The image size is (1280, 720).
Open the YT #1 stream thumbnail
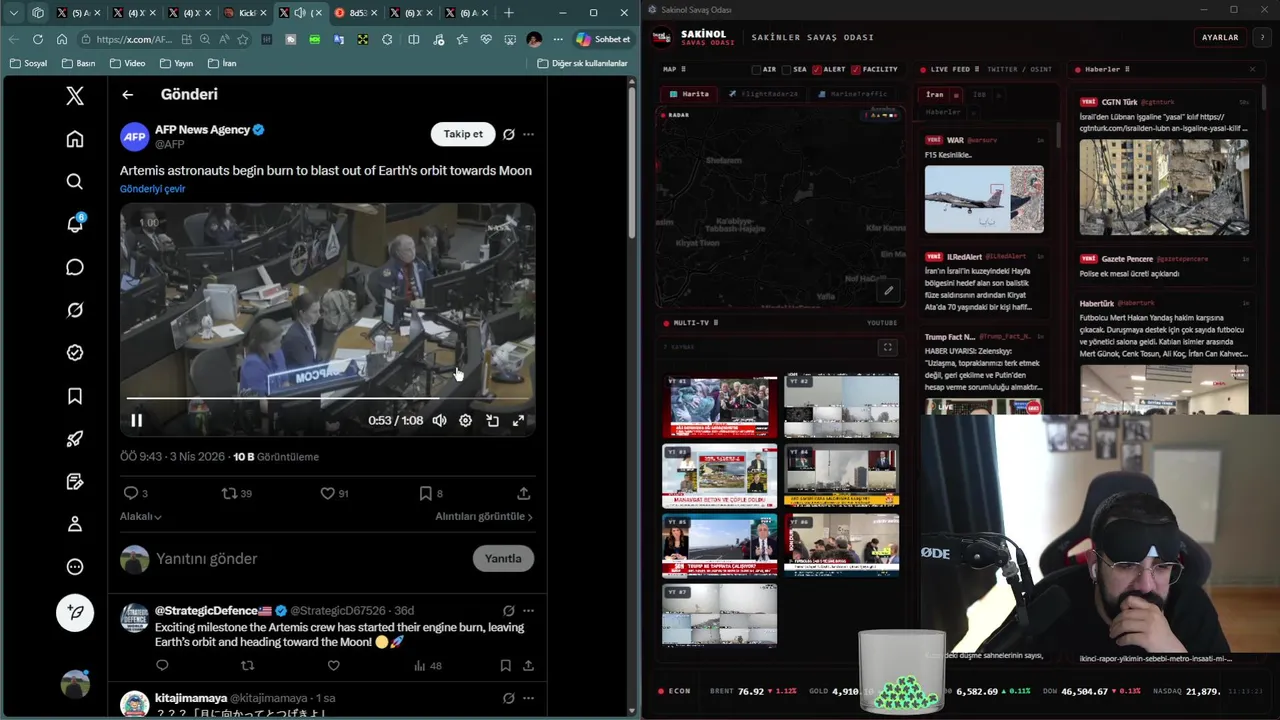(x=720, y=406)
